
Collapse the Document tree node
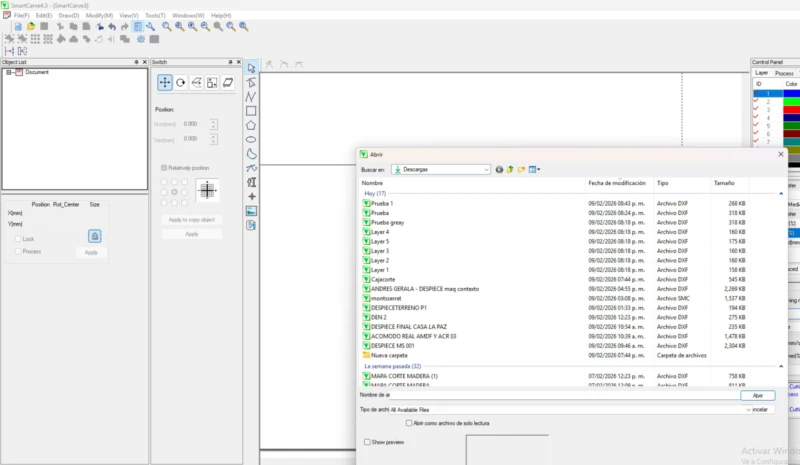click(9, 72)
